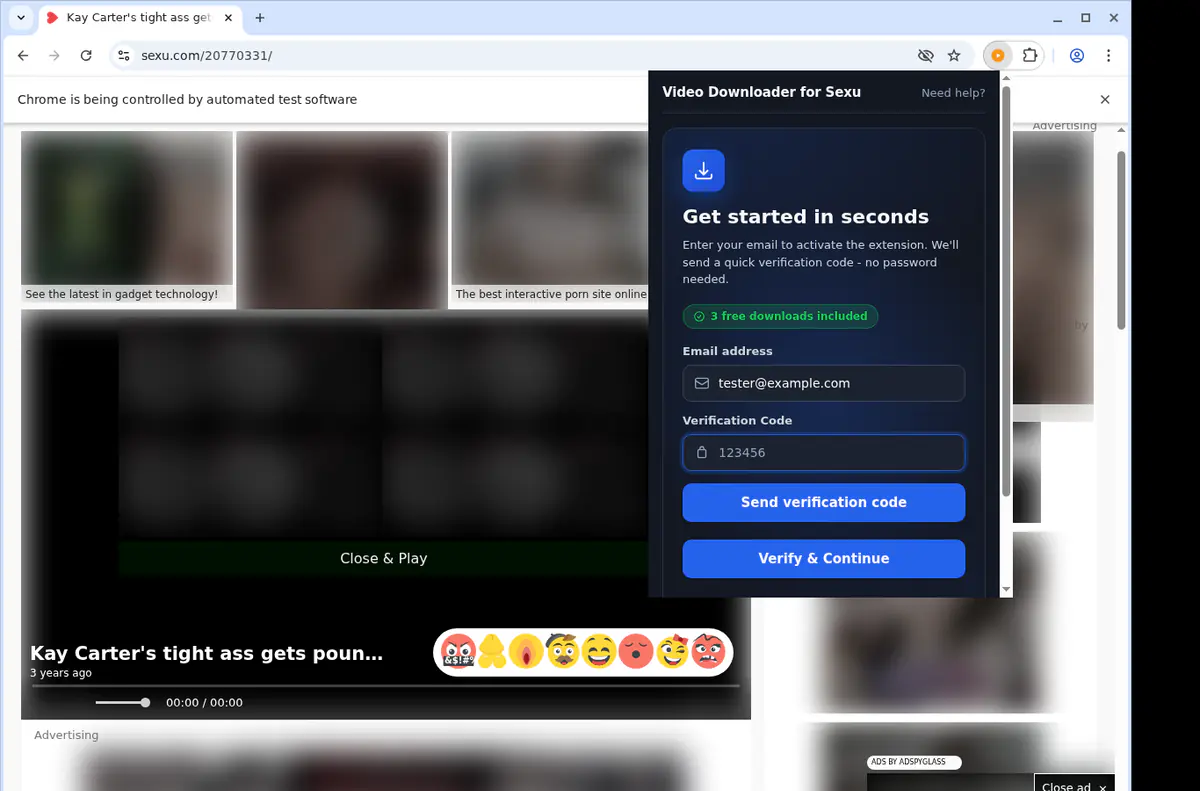Select the active browser tab
1200x791 pixels.
[x=138, y=18]
